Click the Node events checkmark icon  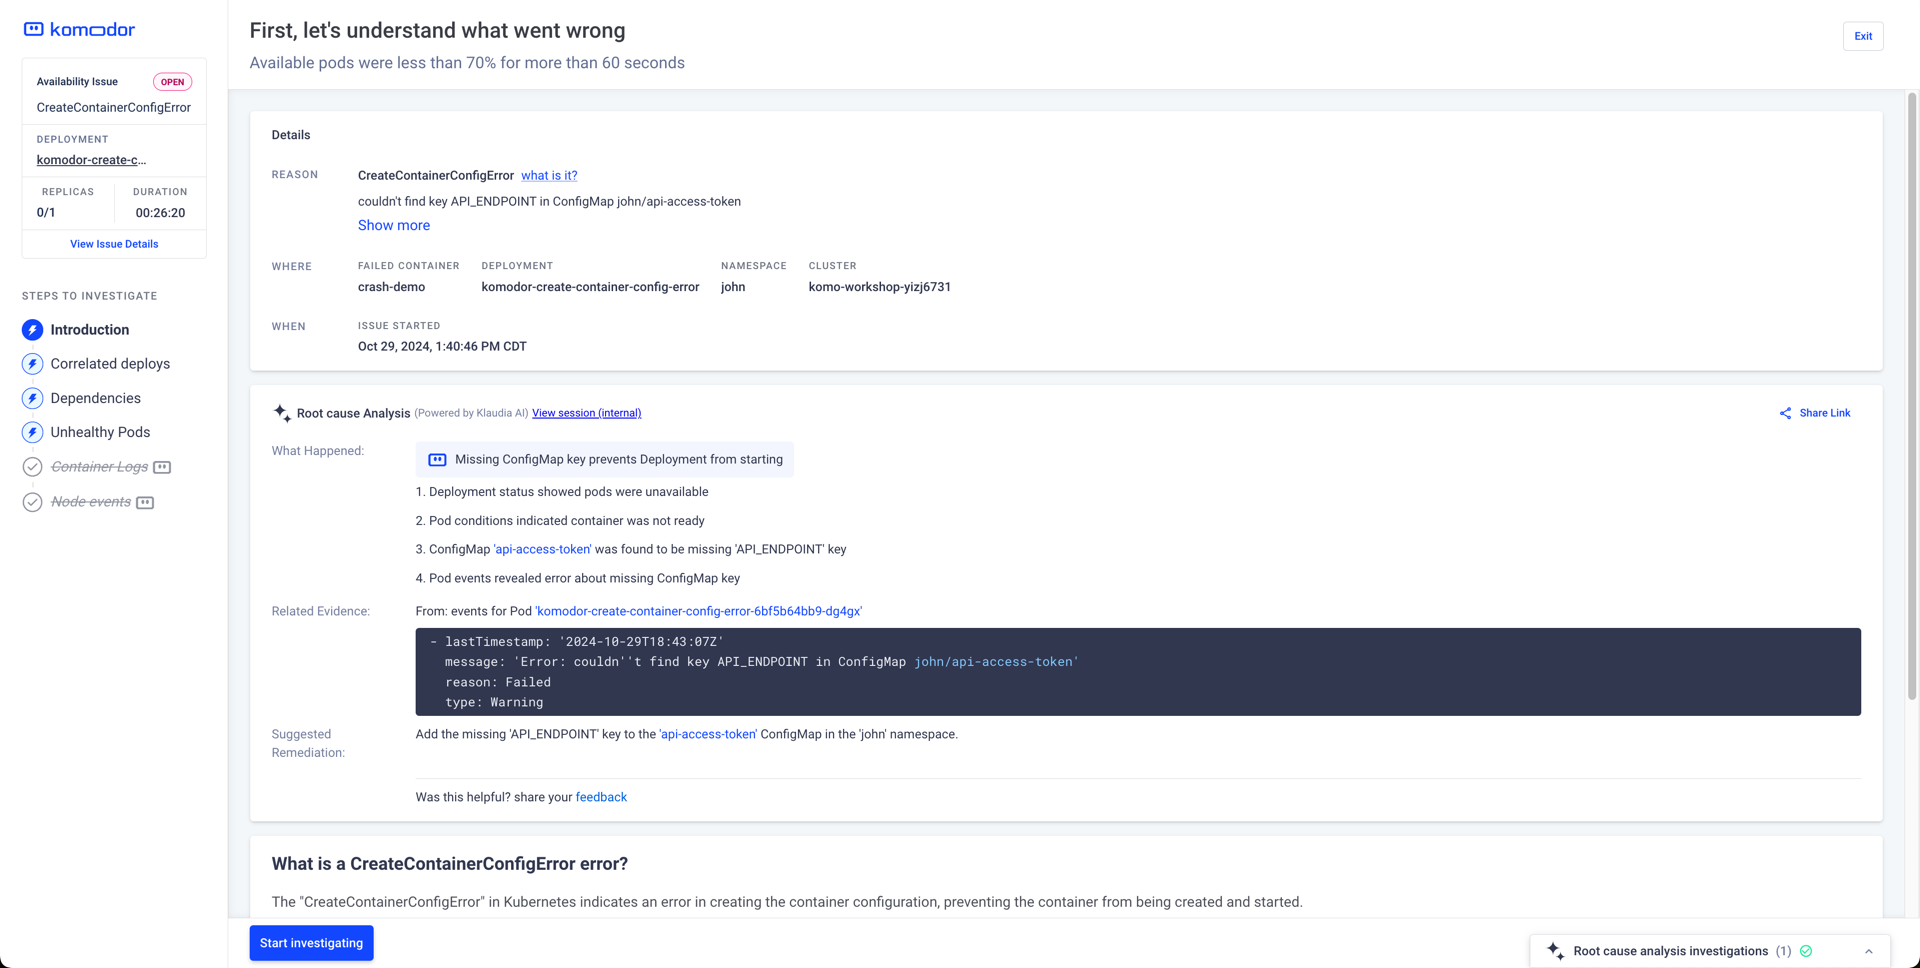click(x=33, y=502)
